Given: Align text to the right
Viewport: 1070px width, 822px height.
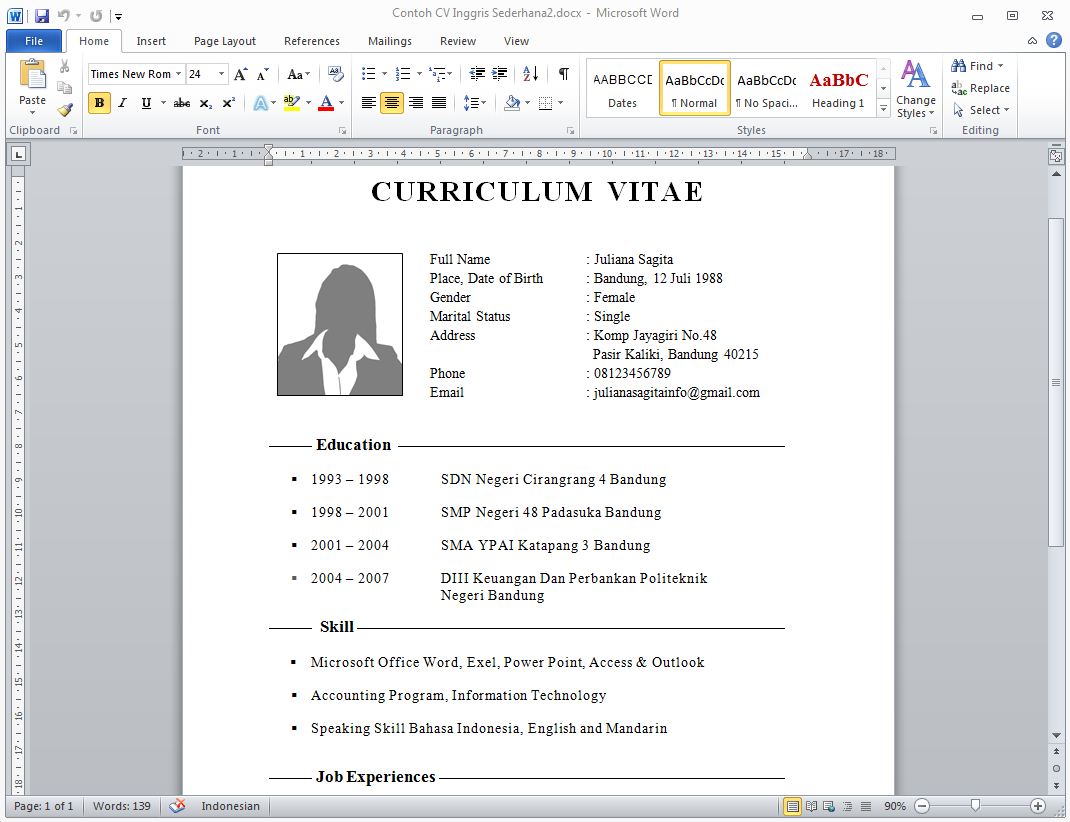Looking at the screenshot, I should 416,103.
